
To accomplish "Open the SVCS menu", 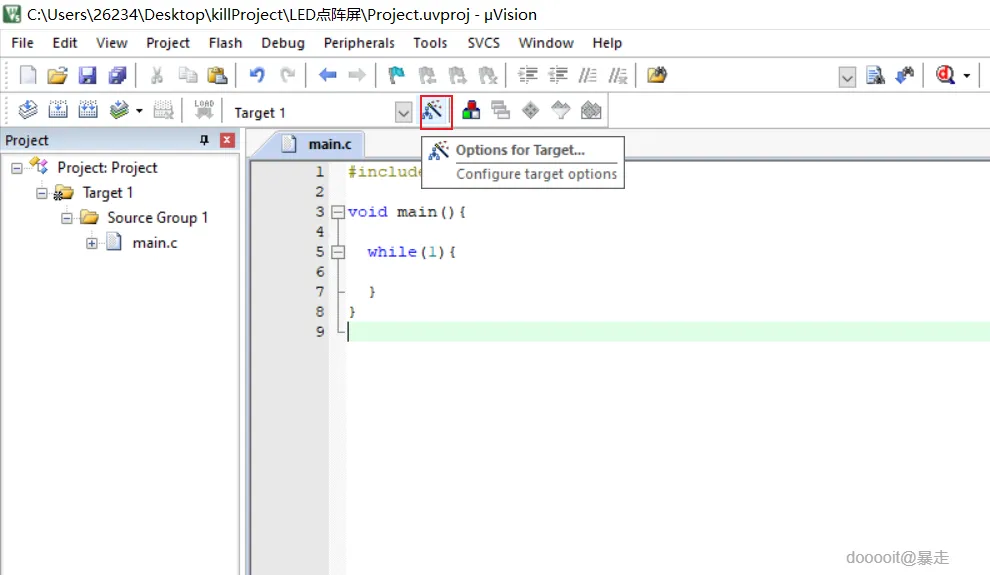I will pyautogui.click(x=484, y=43).
